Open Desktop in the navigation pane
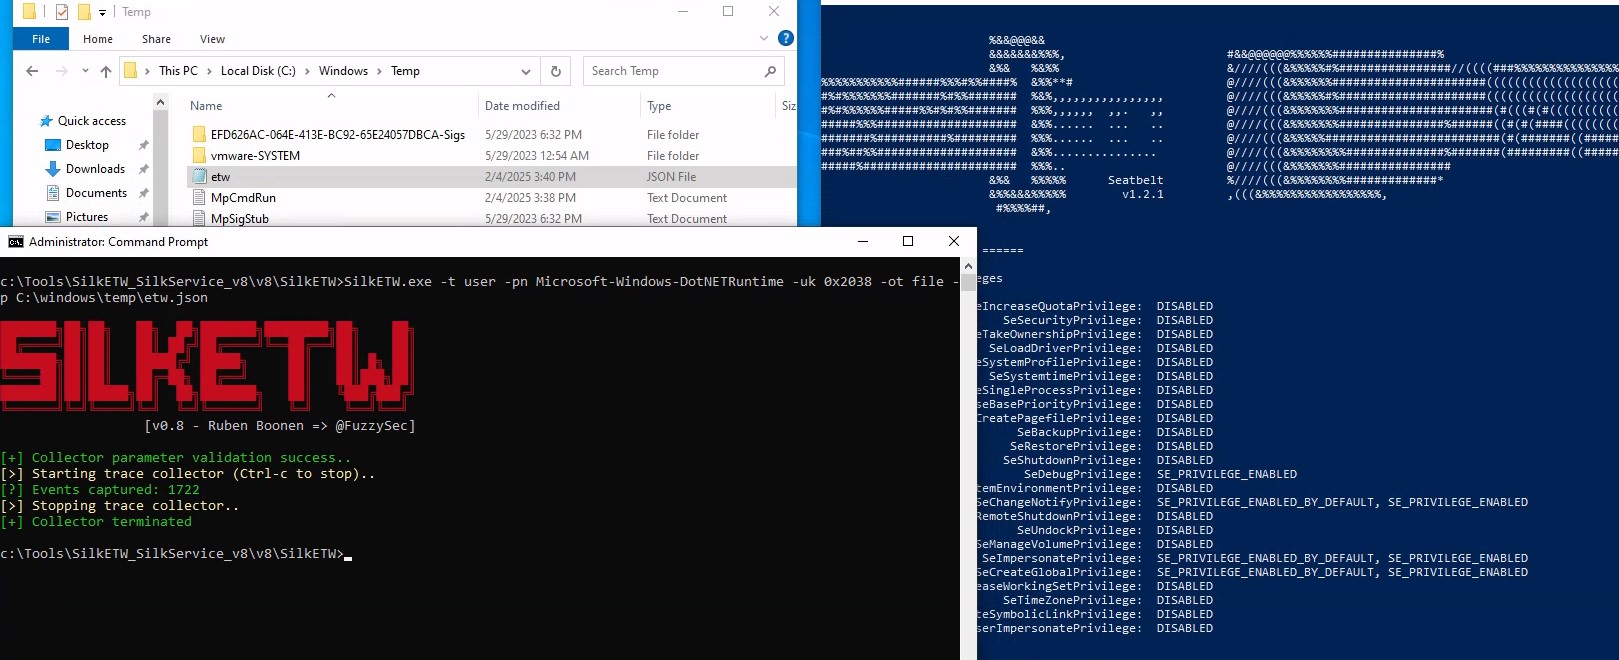1619x660 pixels. pyautogui.click(x=87, y=145)
